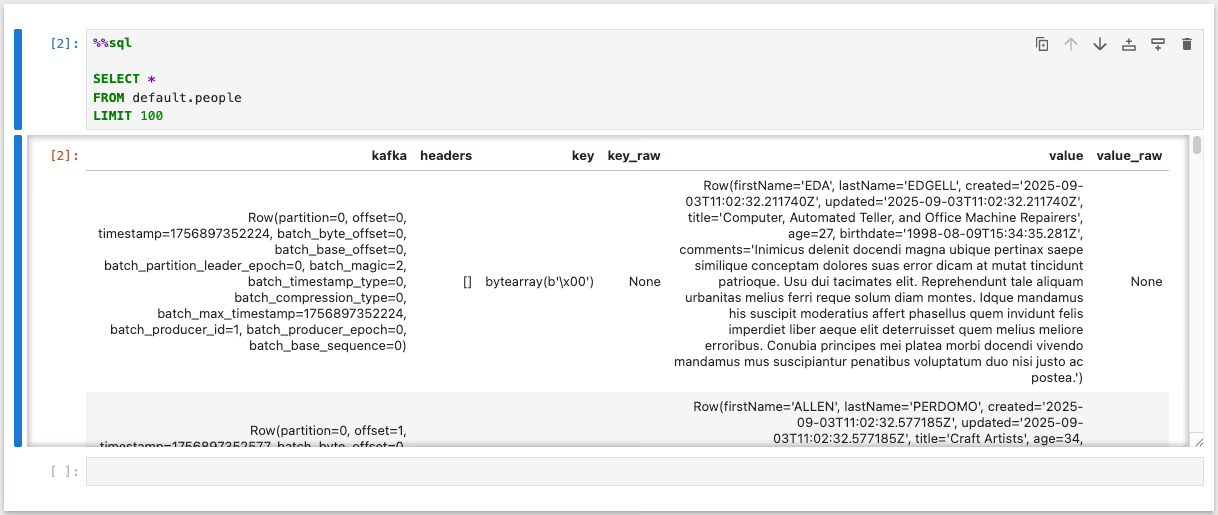The width and height of the screenshot is (1218, 515).
Task: Click the output resize handle at bottom-right corner
Action: tap(1198, 441)
